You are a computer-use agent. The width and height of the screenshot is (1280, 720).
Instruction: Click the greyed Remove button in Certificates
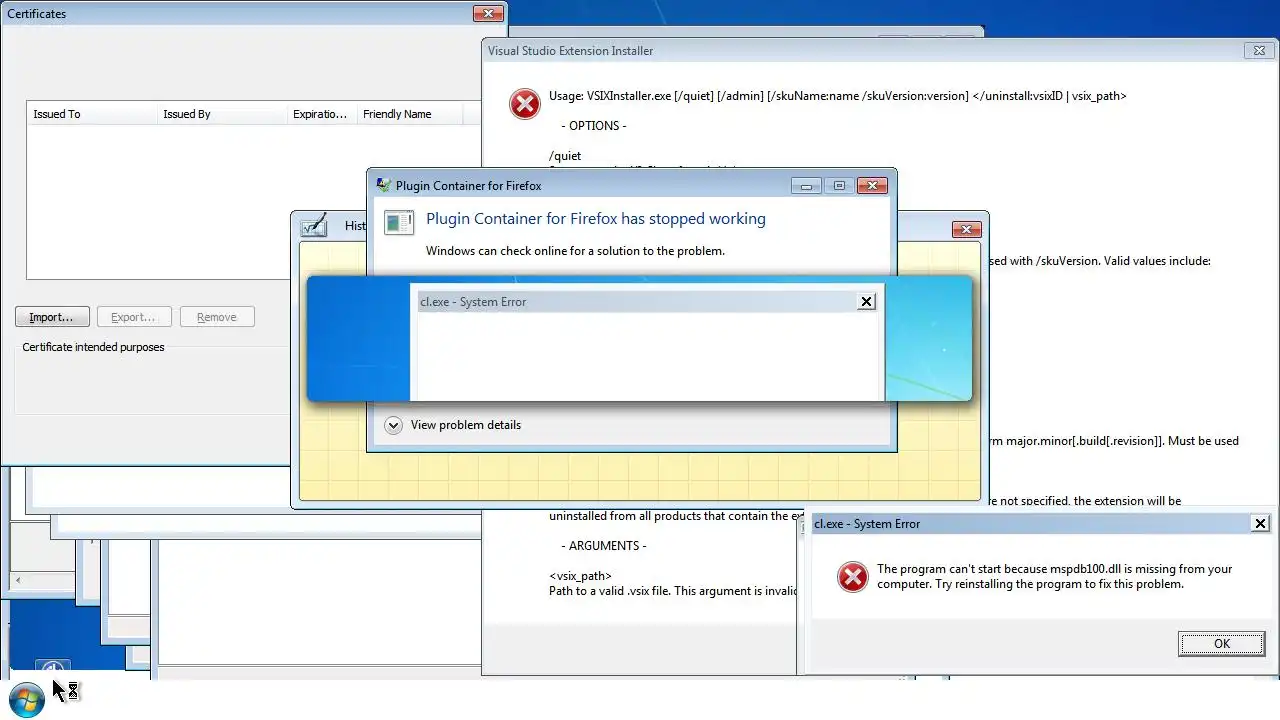click(x=217, y=317)
